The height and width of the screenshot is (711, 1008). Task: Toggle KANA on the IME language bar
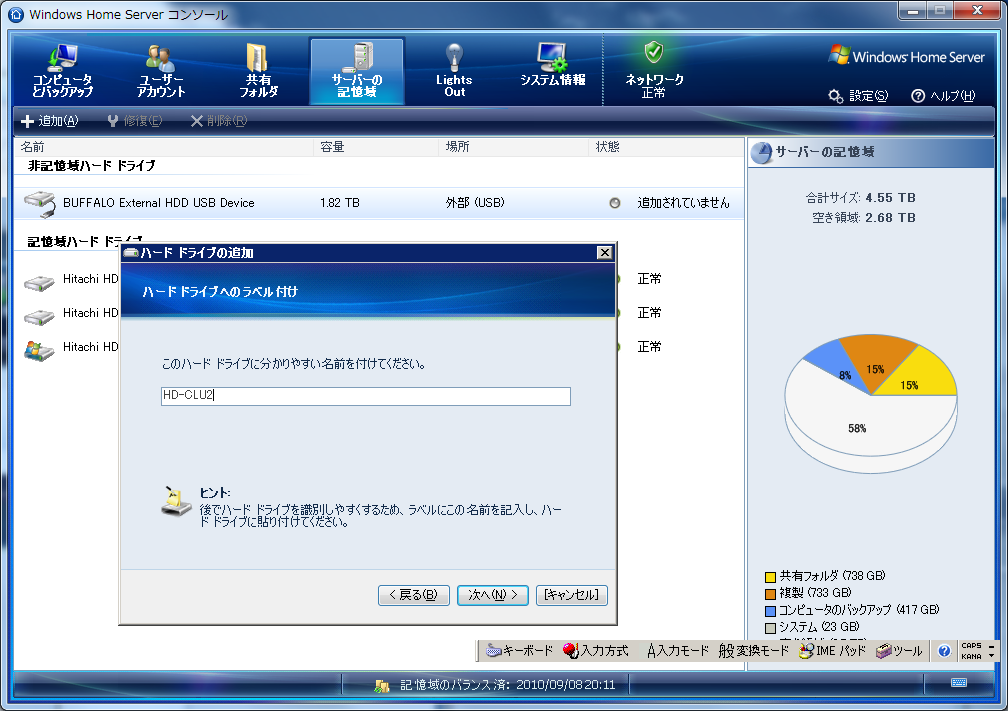[x=971, y=656]
